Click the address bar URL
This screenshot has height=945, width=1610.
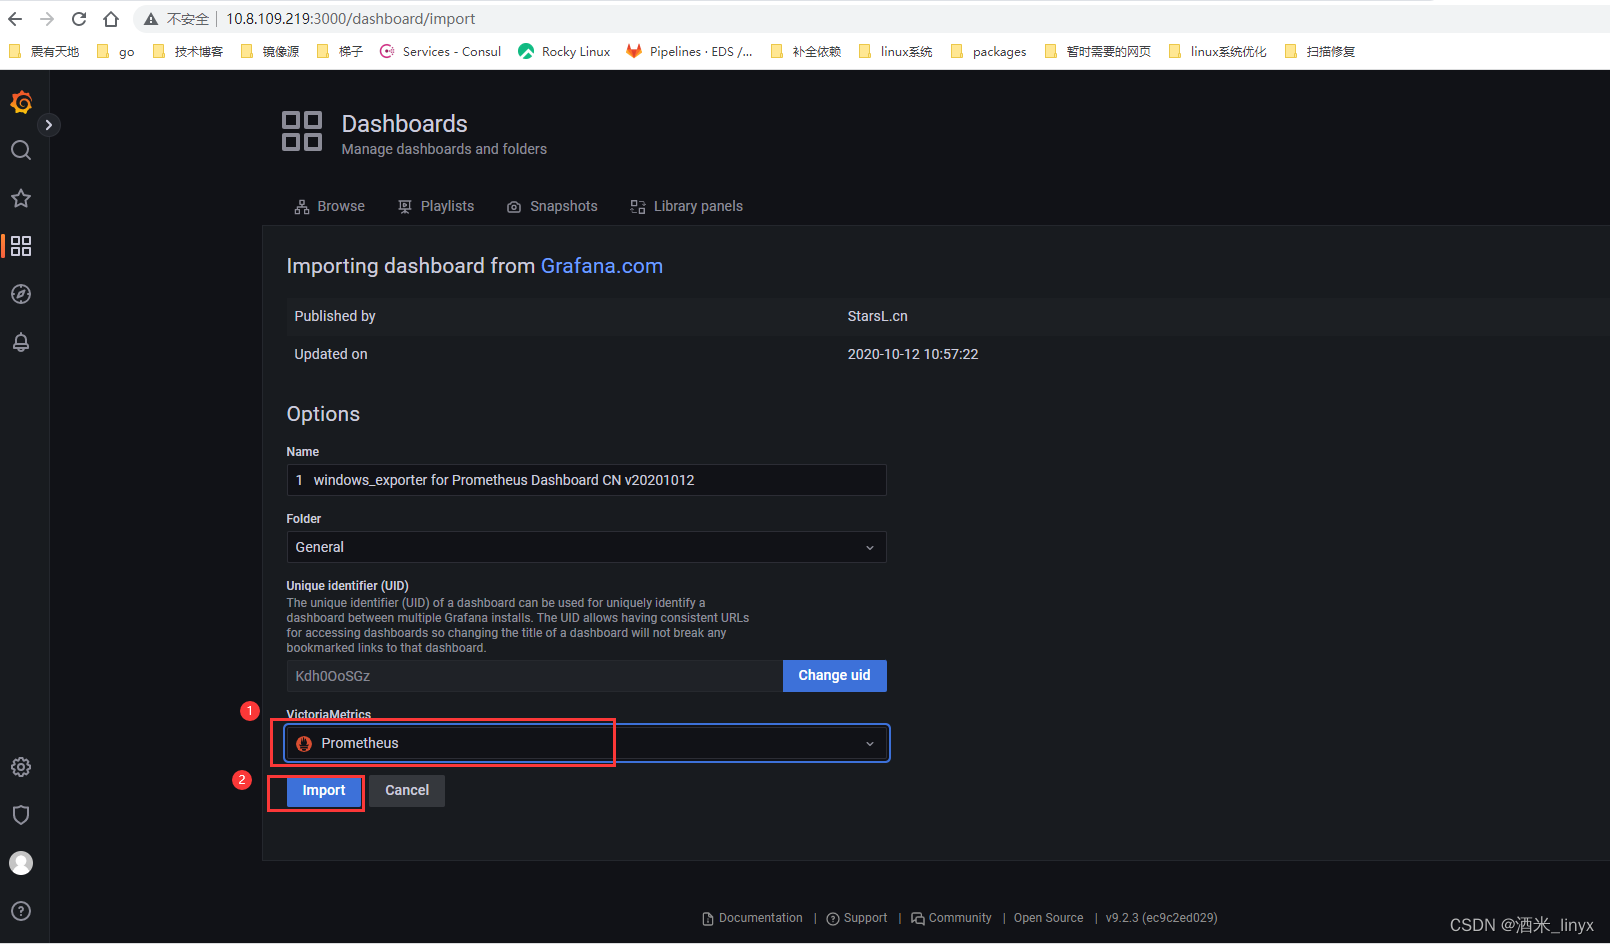pos(350,19)
